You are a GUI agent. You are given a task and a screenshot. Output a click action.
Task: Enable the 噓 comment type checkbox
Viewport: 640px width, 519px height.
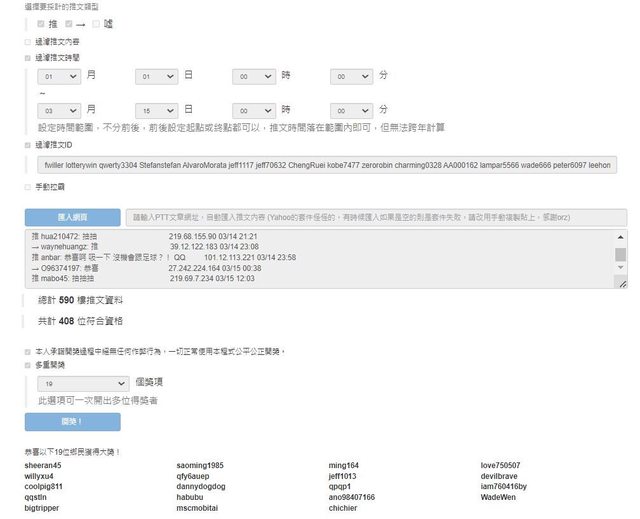[96, 23]
